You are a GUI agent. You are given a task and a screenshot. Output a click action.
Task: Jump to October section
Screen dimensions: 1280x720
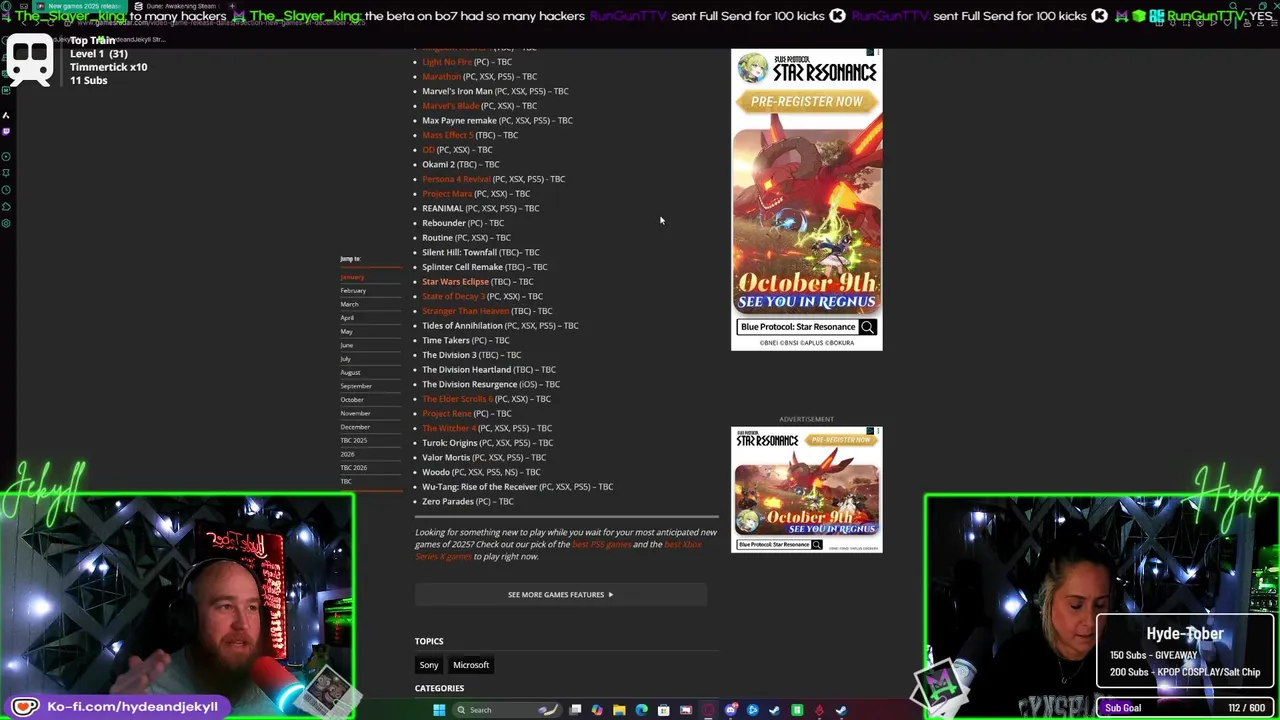click(x=352, y=400)
